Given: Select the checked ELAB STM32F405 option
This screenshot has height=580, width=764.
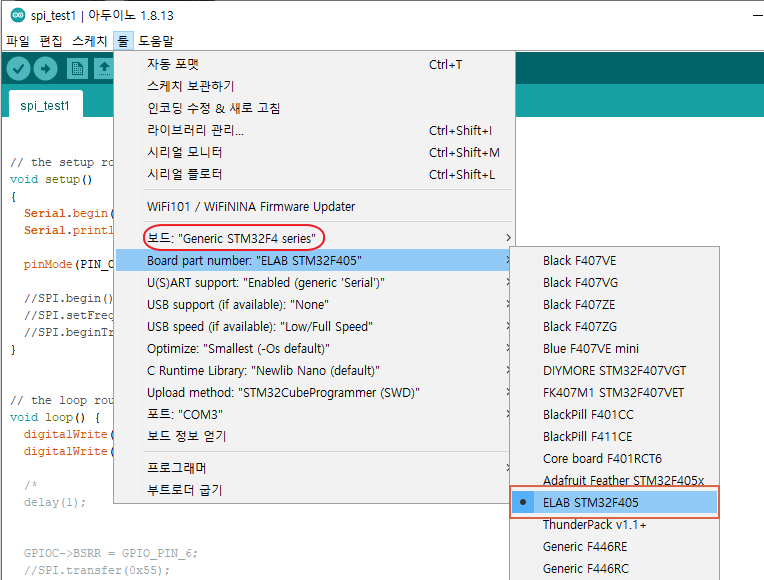Looking at the screenshot, I should point(614,502).
